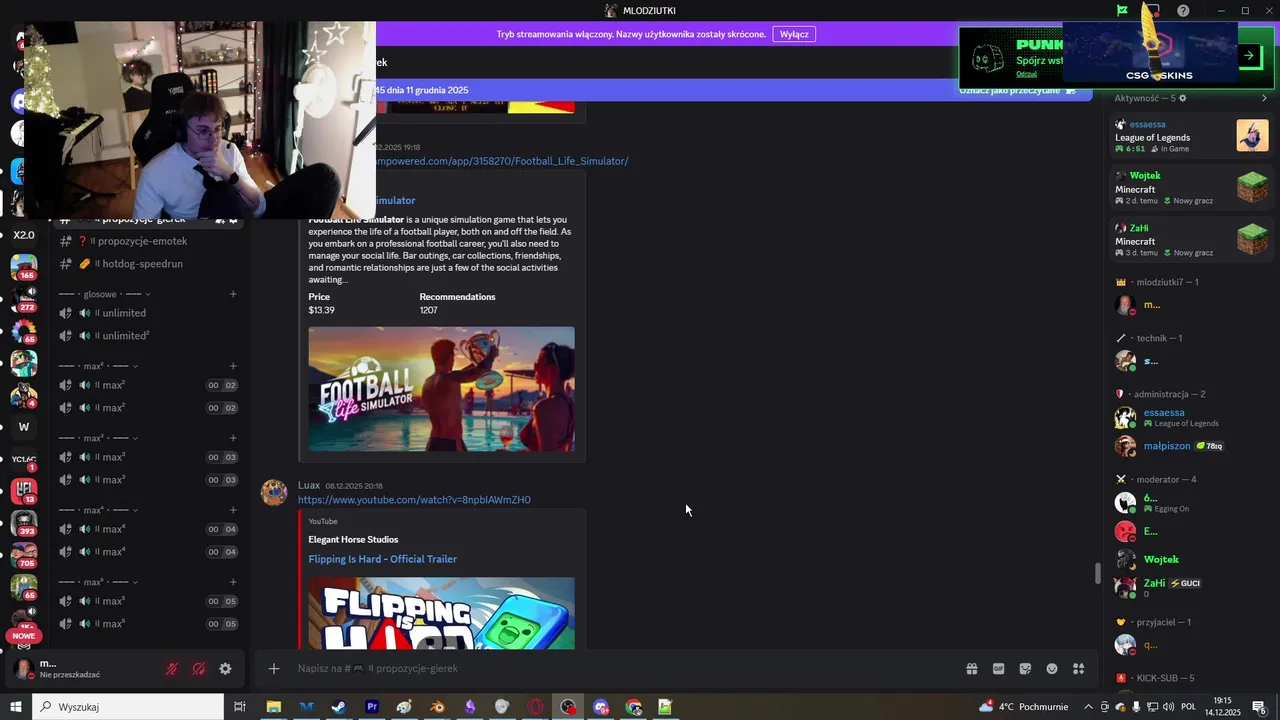Open the apps launcher icon in message bar

coord(1079,669)
